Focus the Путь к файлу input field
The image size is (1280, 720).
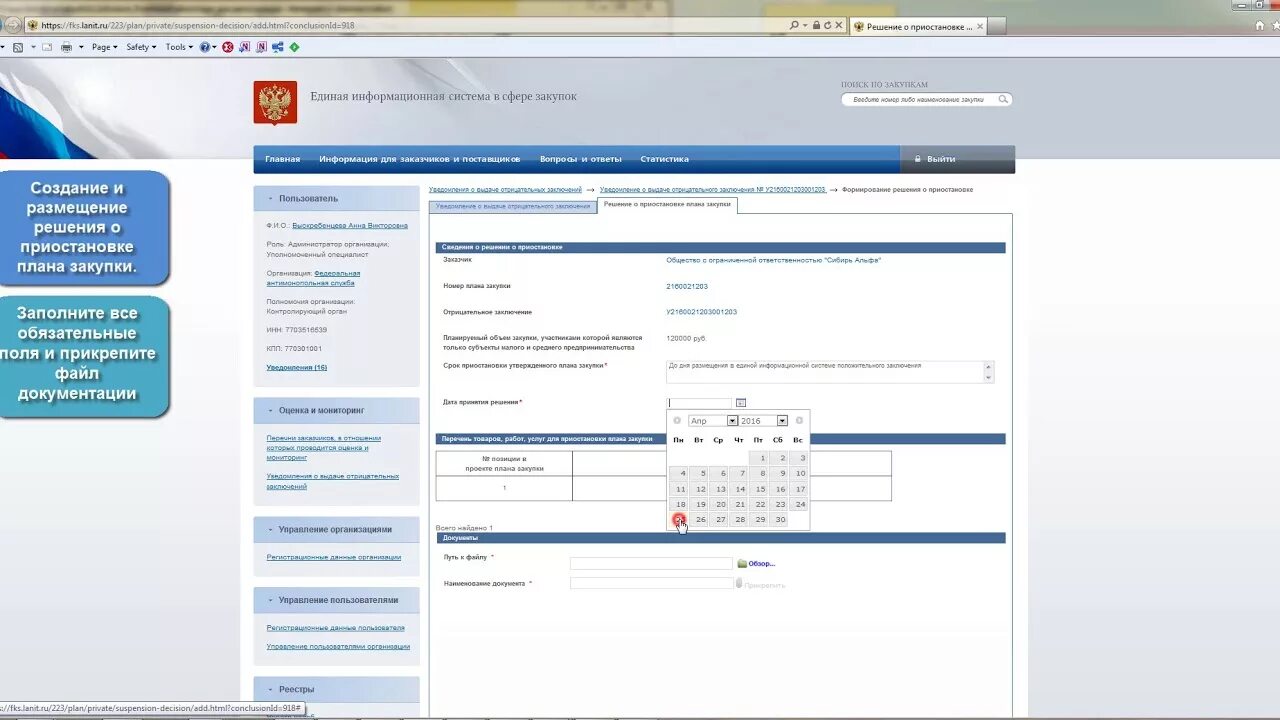coord(651,564)
